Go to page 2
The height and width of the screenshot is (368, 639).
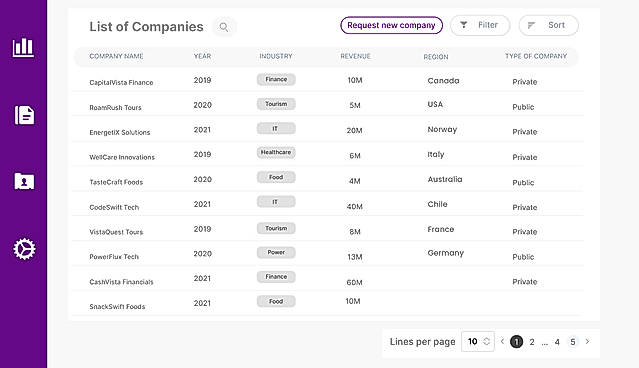532,342
